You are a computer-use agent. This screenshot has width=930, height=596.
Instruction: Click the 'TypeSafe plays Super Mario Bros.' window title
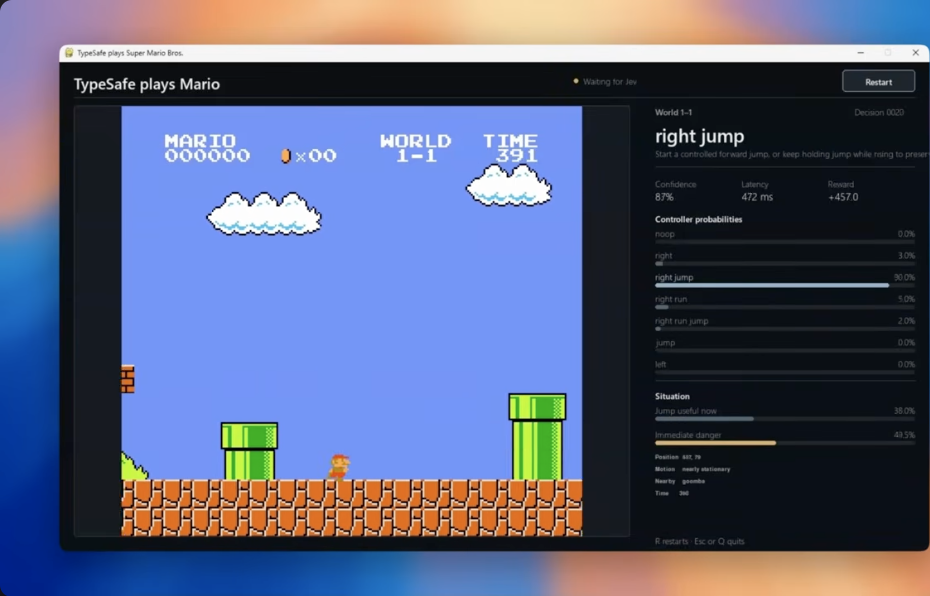point(130,53)
